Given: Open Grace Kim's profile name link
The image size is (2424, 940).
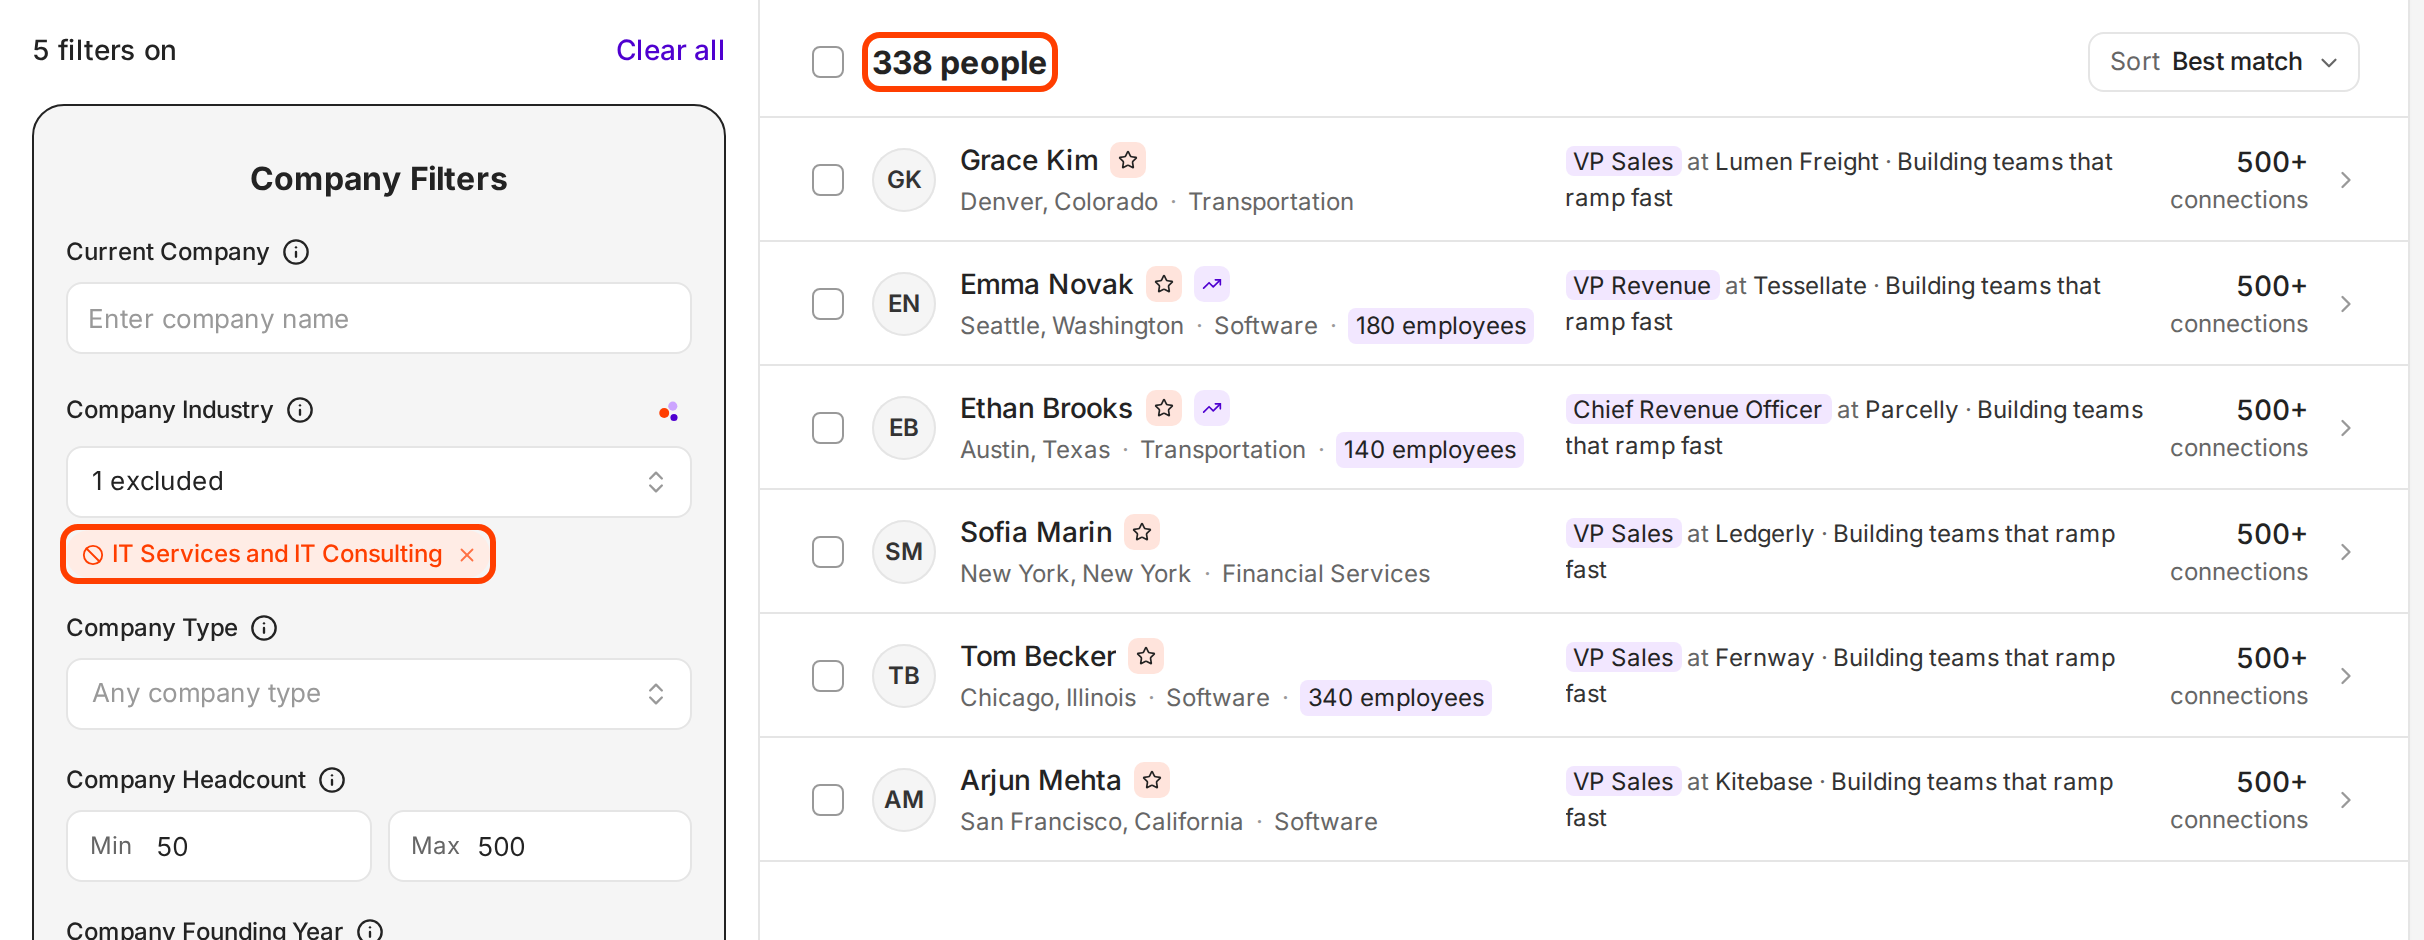Looking at the screenshot, I should pyautogui.click(x=1029, y=160).
